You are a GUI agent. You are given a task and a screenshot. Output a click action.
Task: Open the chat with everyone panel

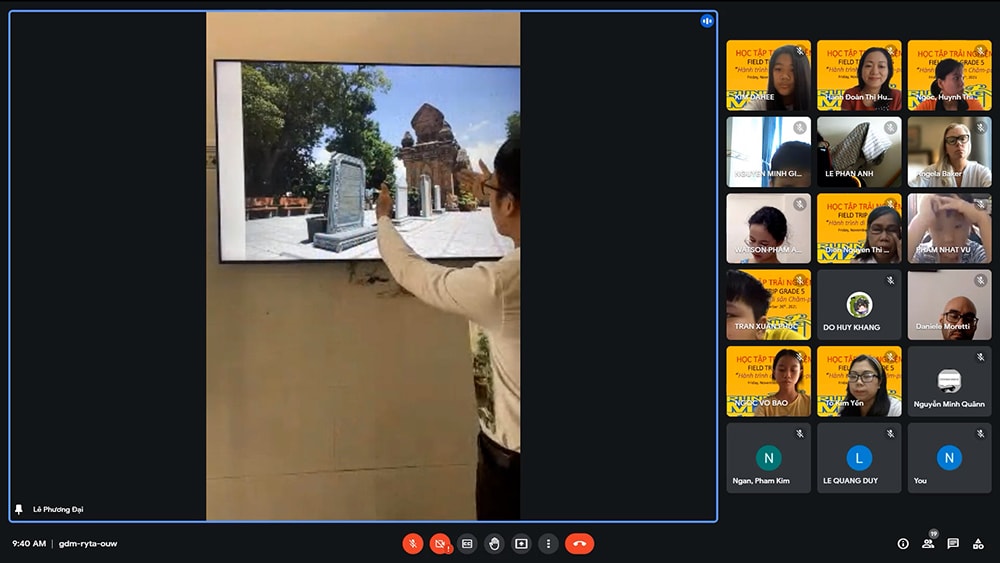coord(953,544)
